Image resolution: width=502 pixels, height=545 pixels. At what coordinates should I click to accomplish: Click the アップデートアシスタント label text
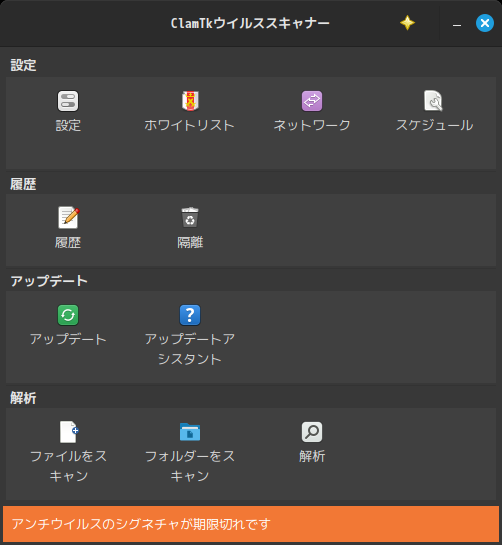190,349
